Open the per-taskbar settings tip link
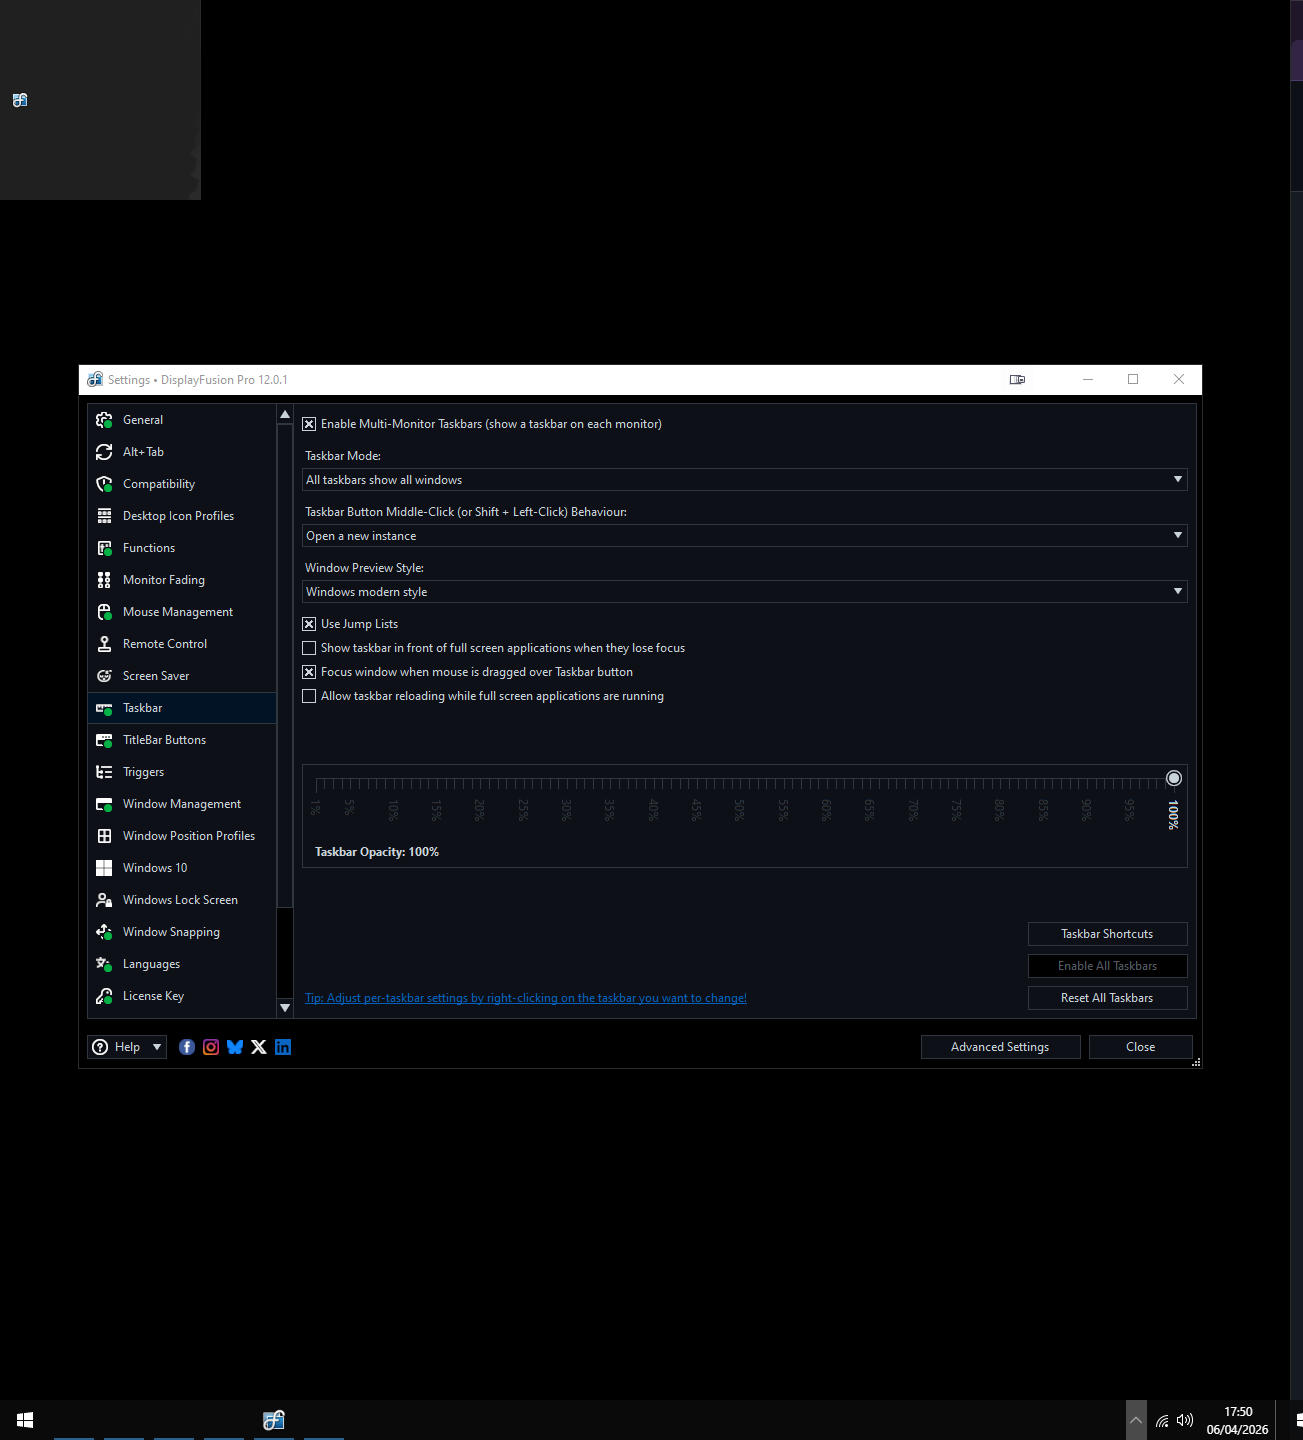 point(526,998)
